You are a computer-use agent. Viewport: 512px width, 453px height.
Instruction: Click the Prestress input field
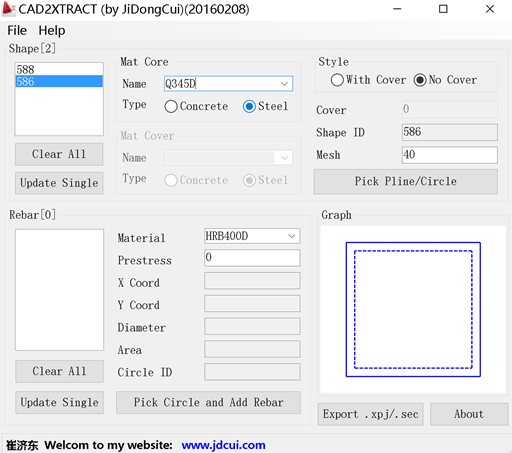[252, 258]
